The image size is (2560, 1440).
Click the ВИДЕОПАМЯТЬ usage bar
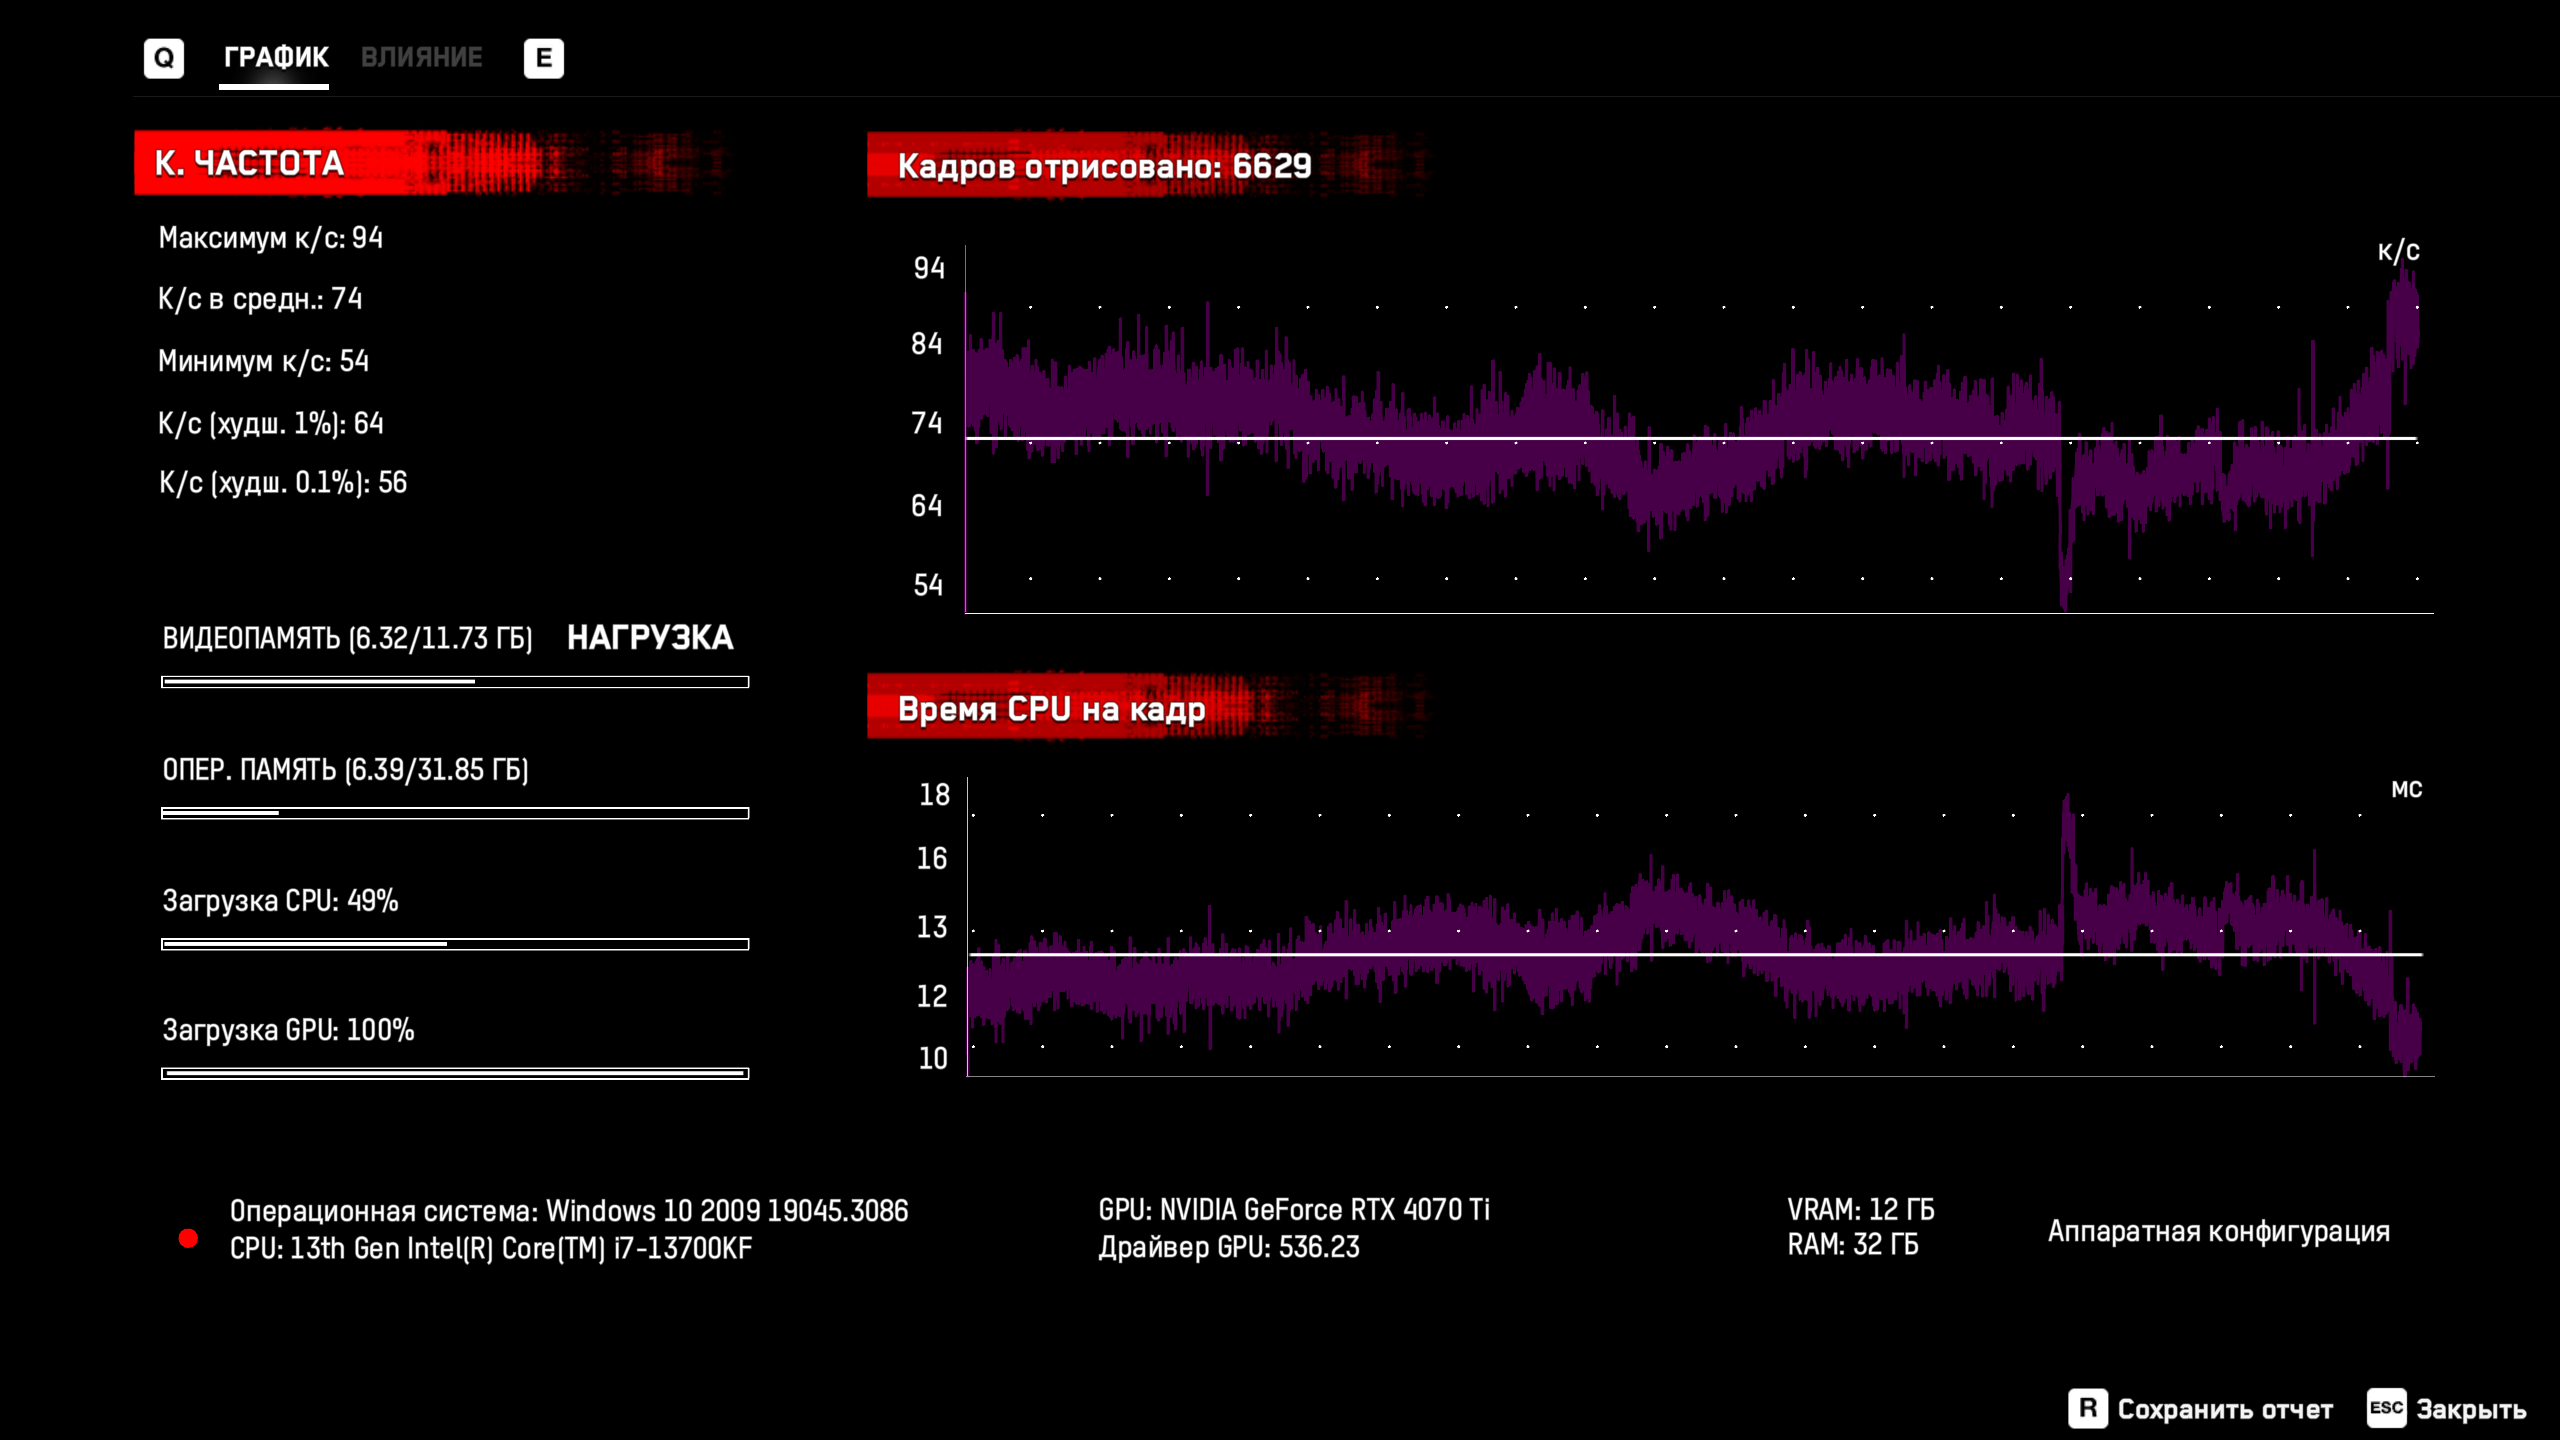pos(455,682)
